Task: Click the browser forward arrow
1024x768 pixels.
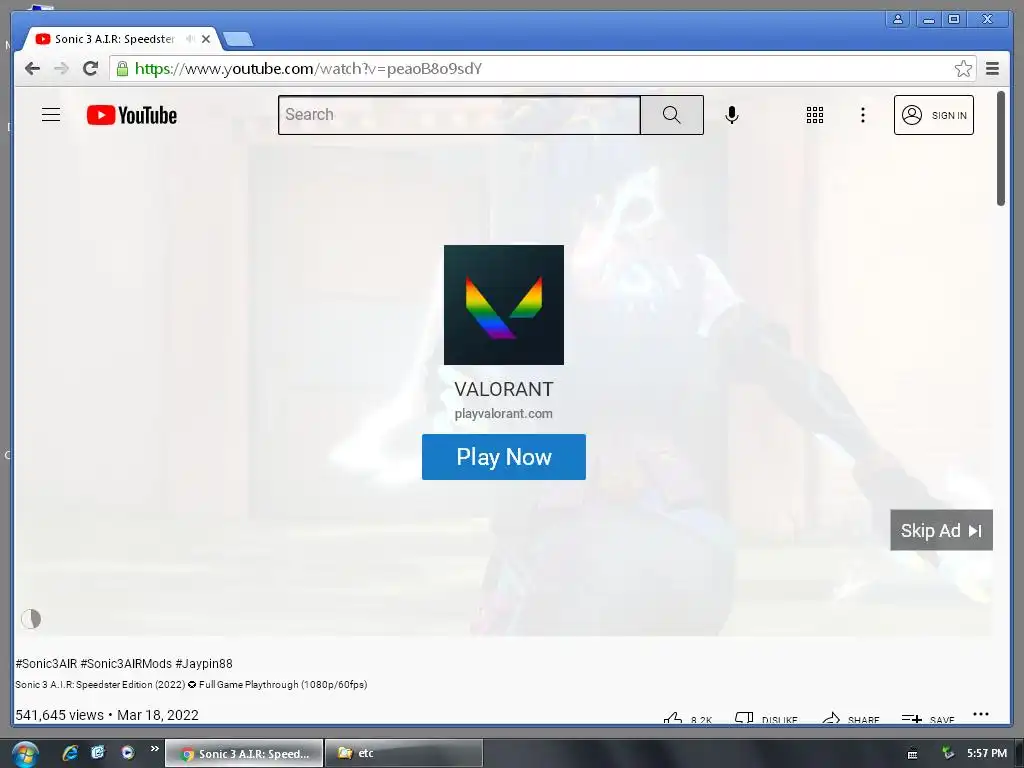Action: (x=61, y=69)
